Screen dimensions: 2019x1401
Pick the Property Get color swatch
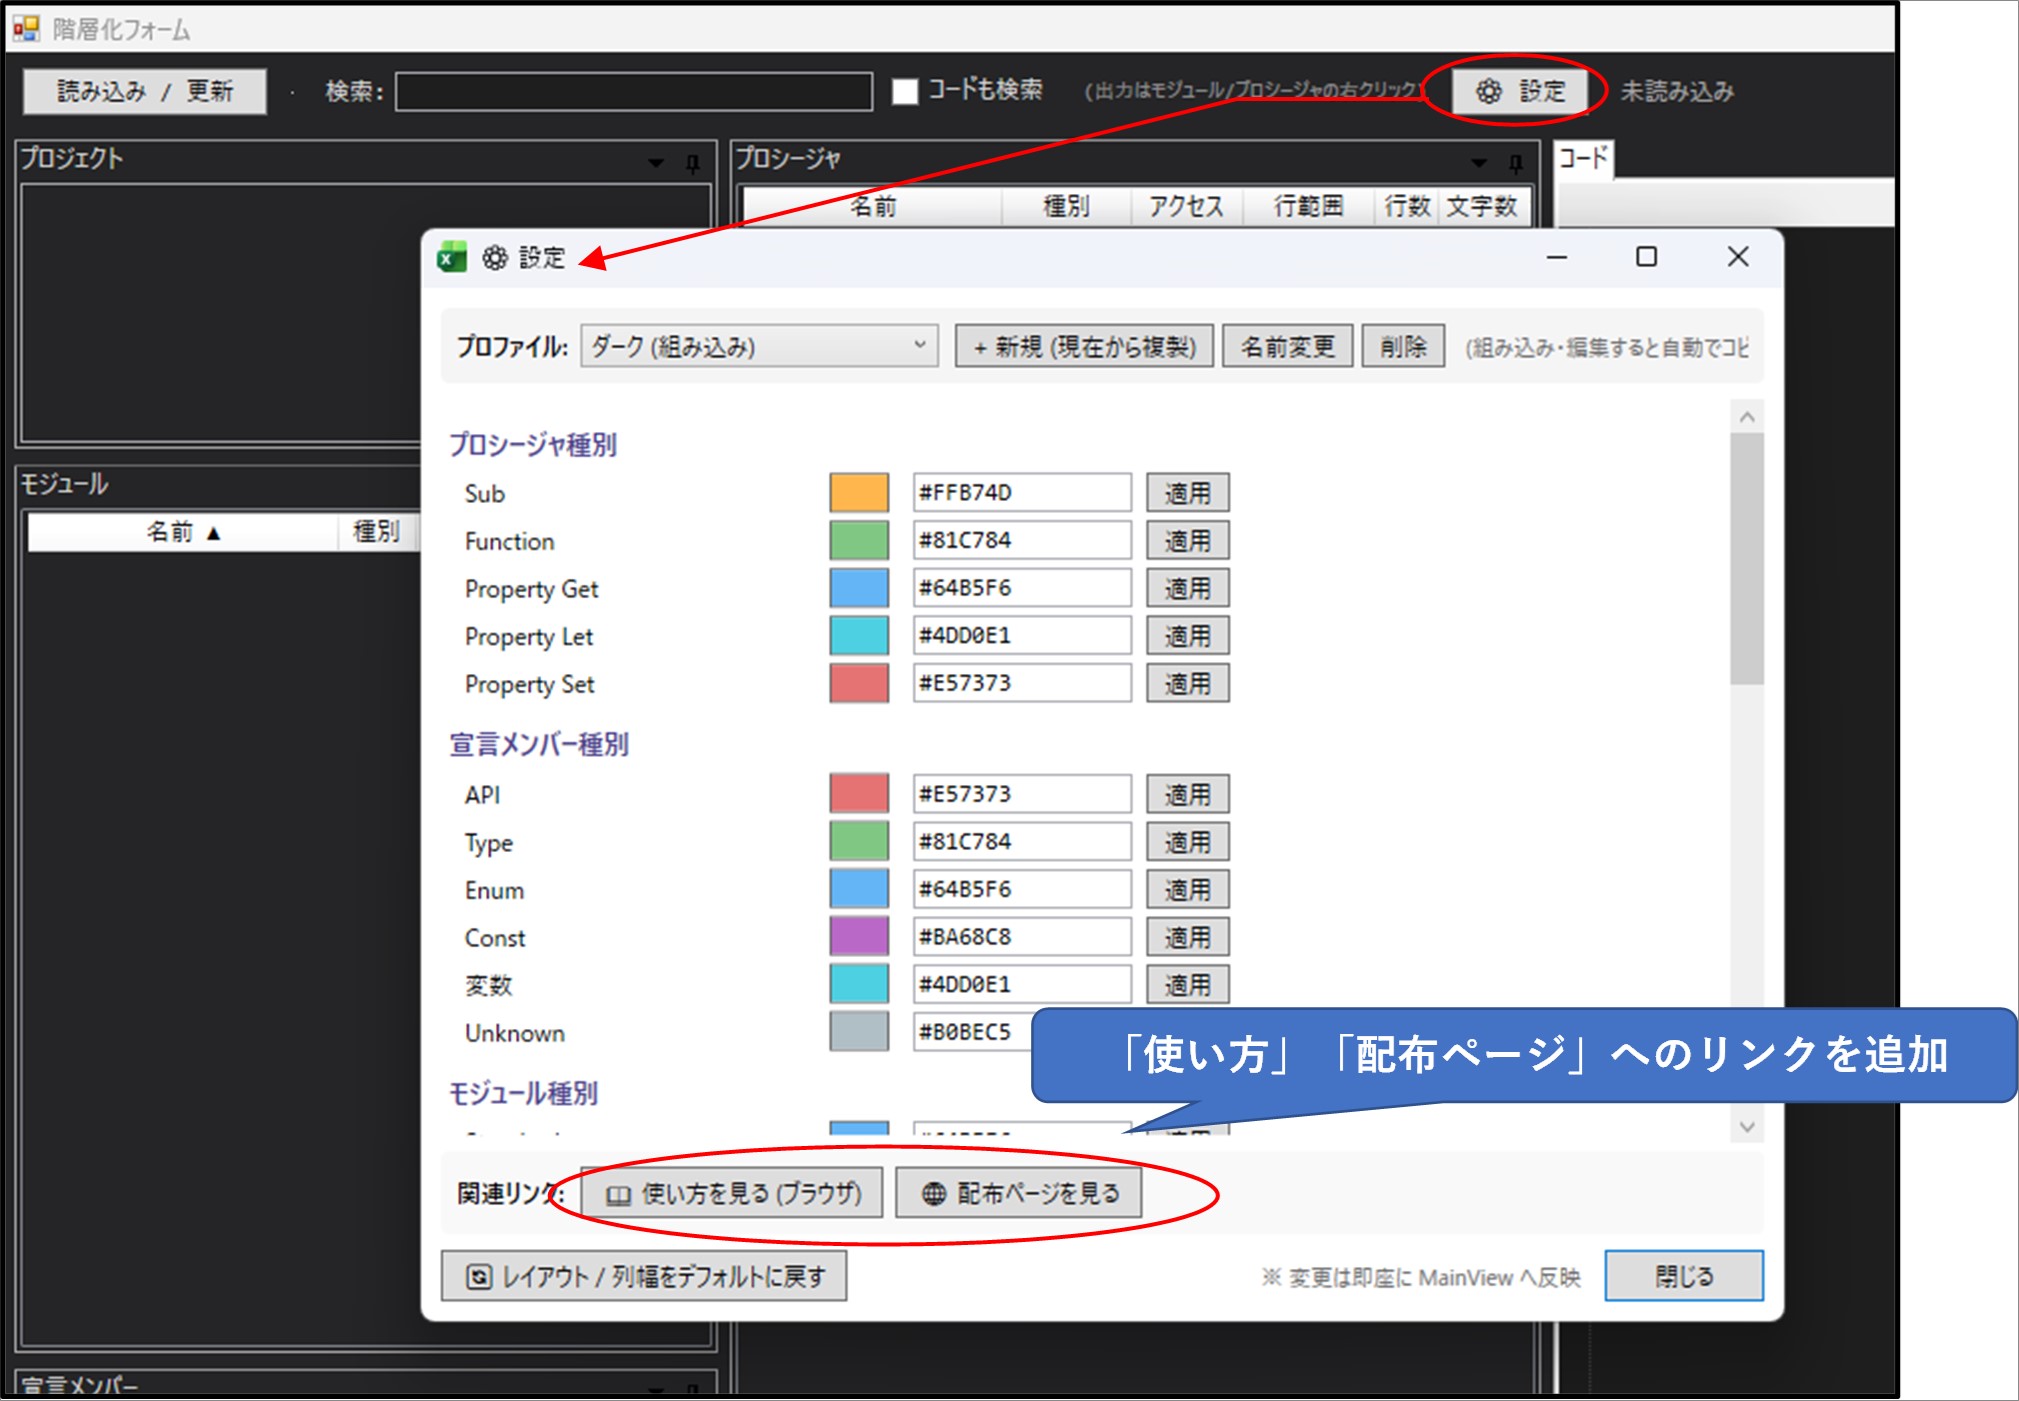[x=859, y=588]
